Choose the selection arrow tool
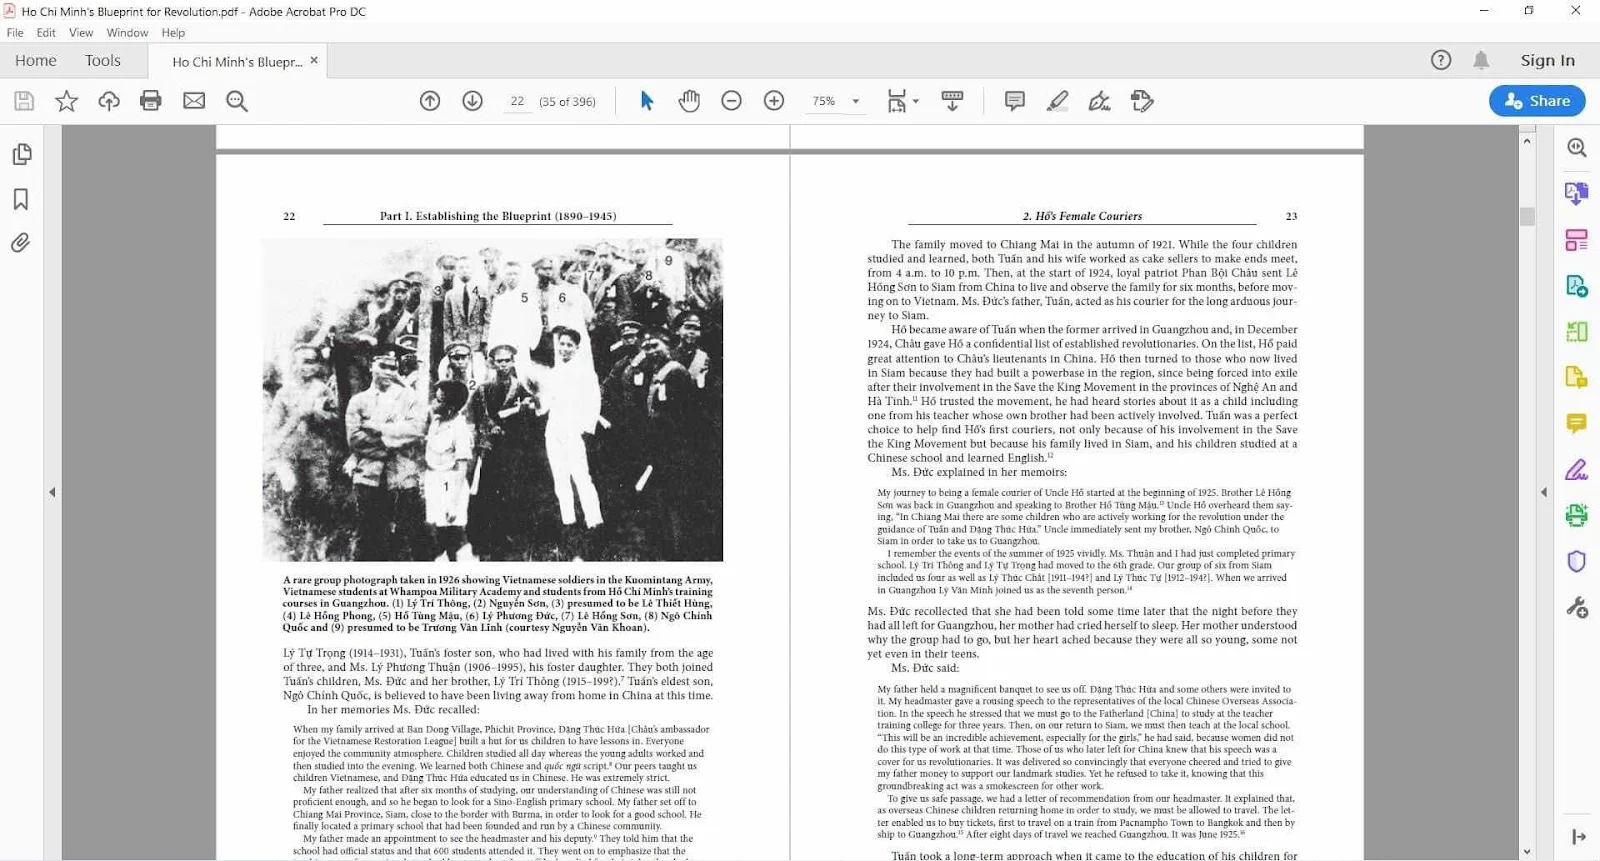Screen dimensions: 1600x861 point(646,101)
